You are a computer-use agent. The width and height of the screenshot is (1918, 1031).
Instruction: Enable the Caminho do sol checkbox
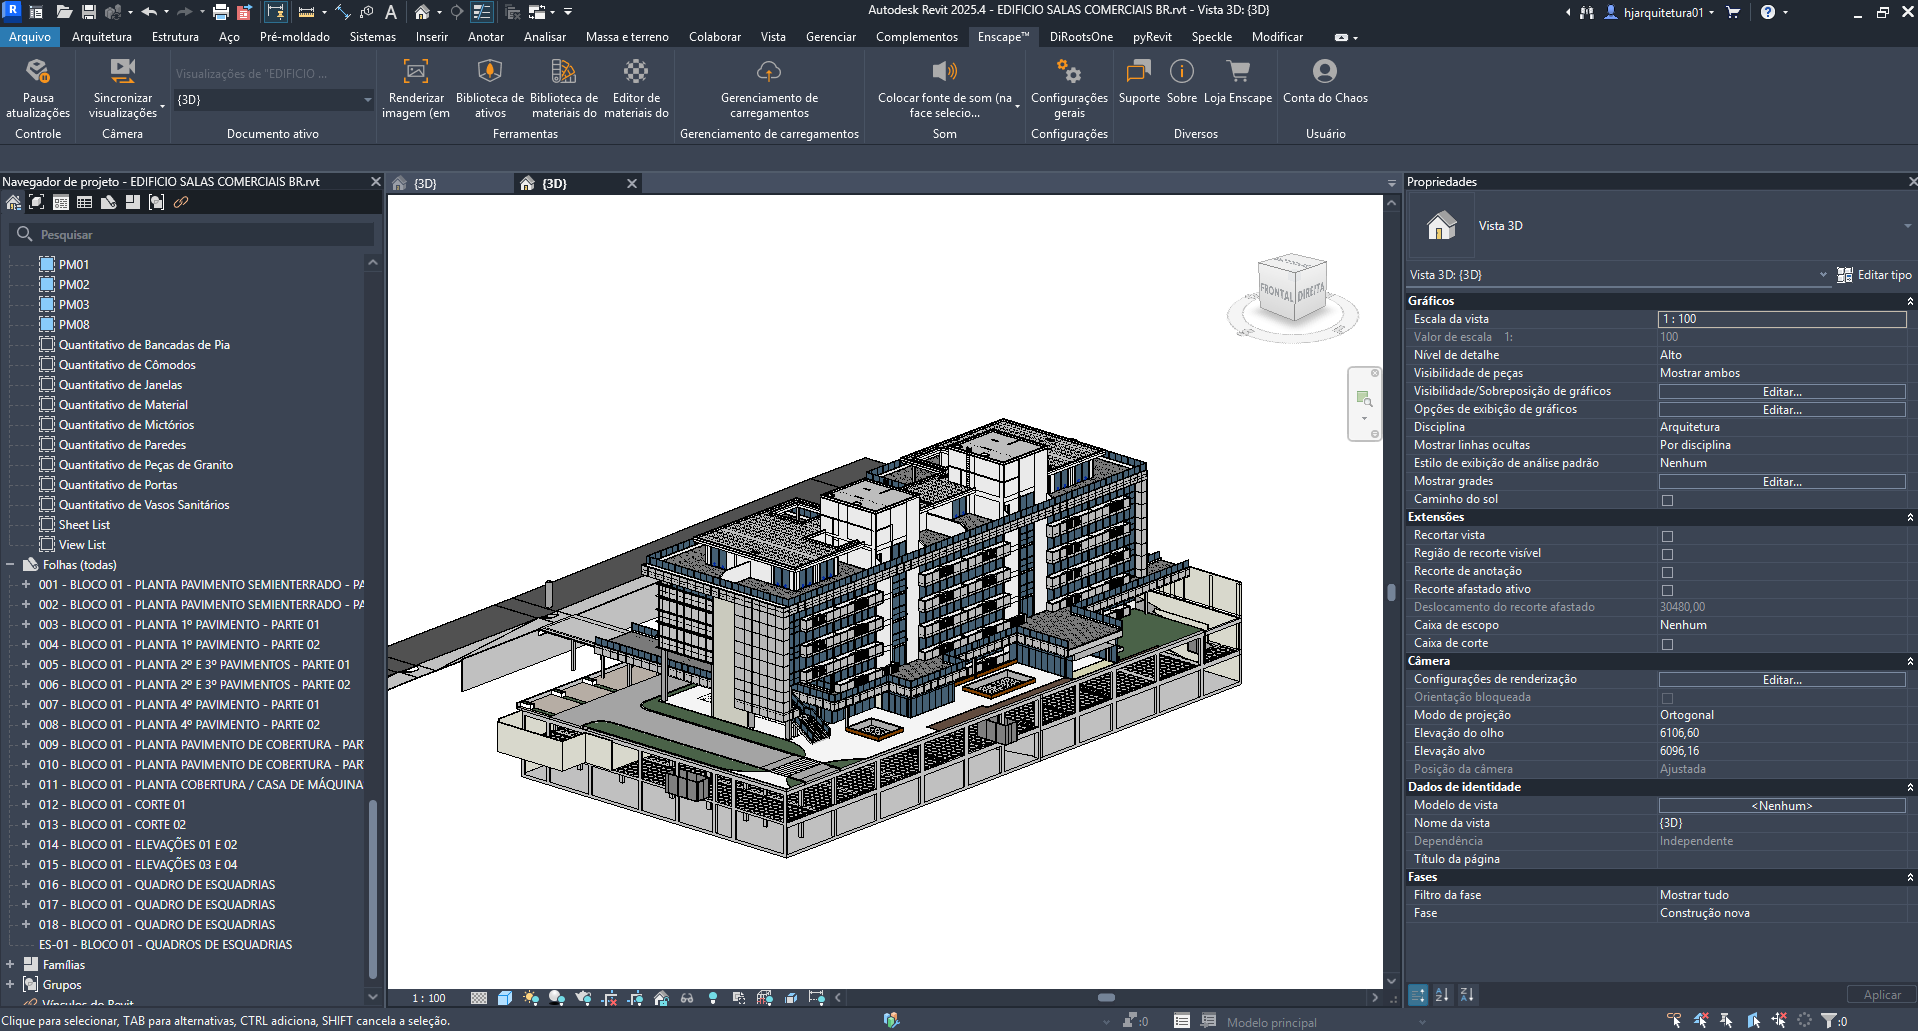(x=1667, y=500)
